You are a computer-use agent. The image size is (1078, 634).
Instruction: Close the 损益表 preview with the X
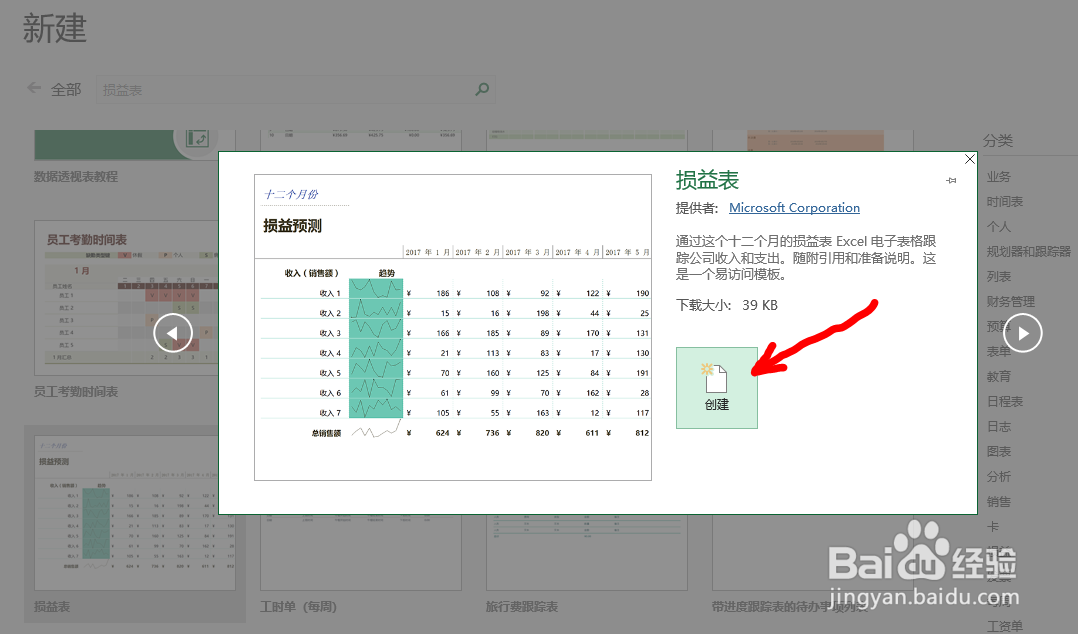[x=968, y=158]
